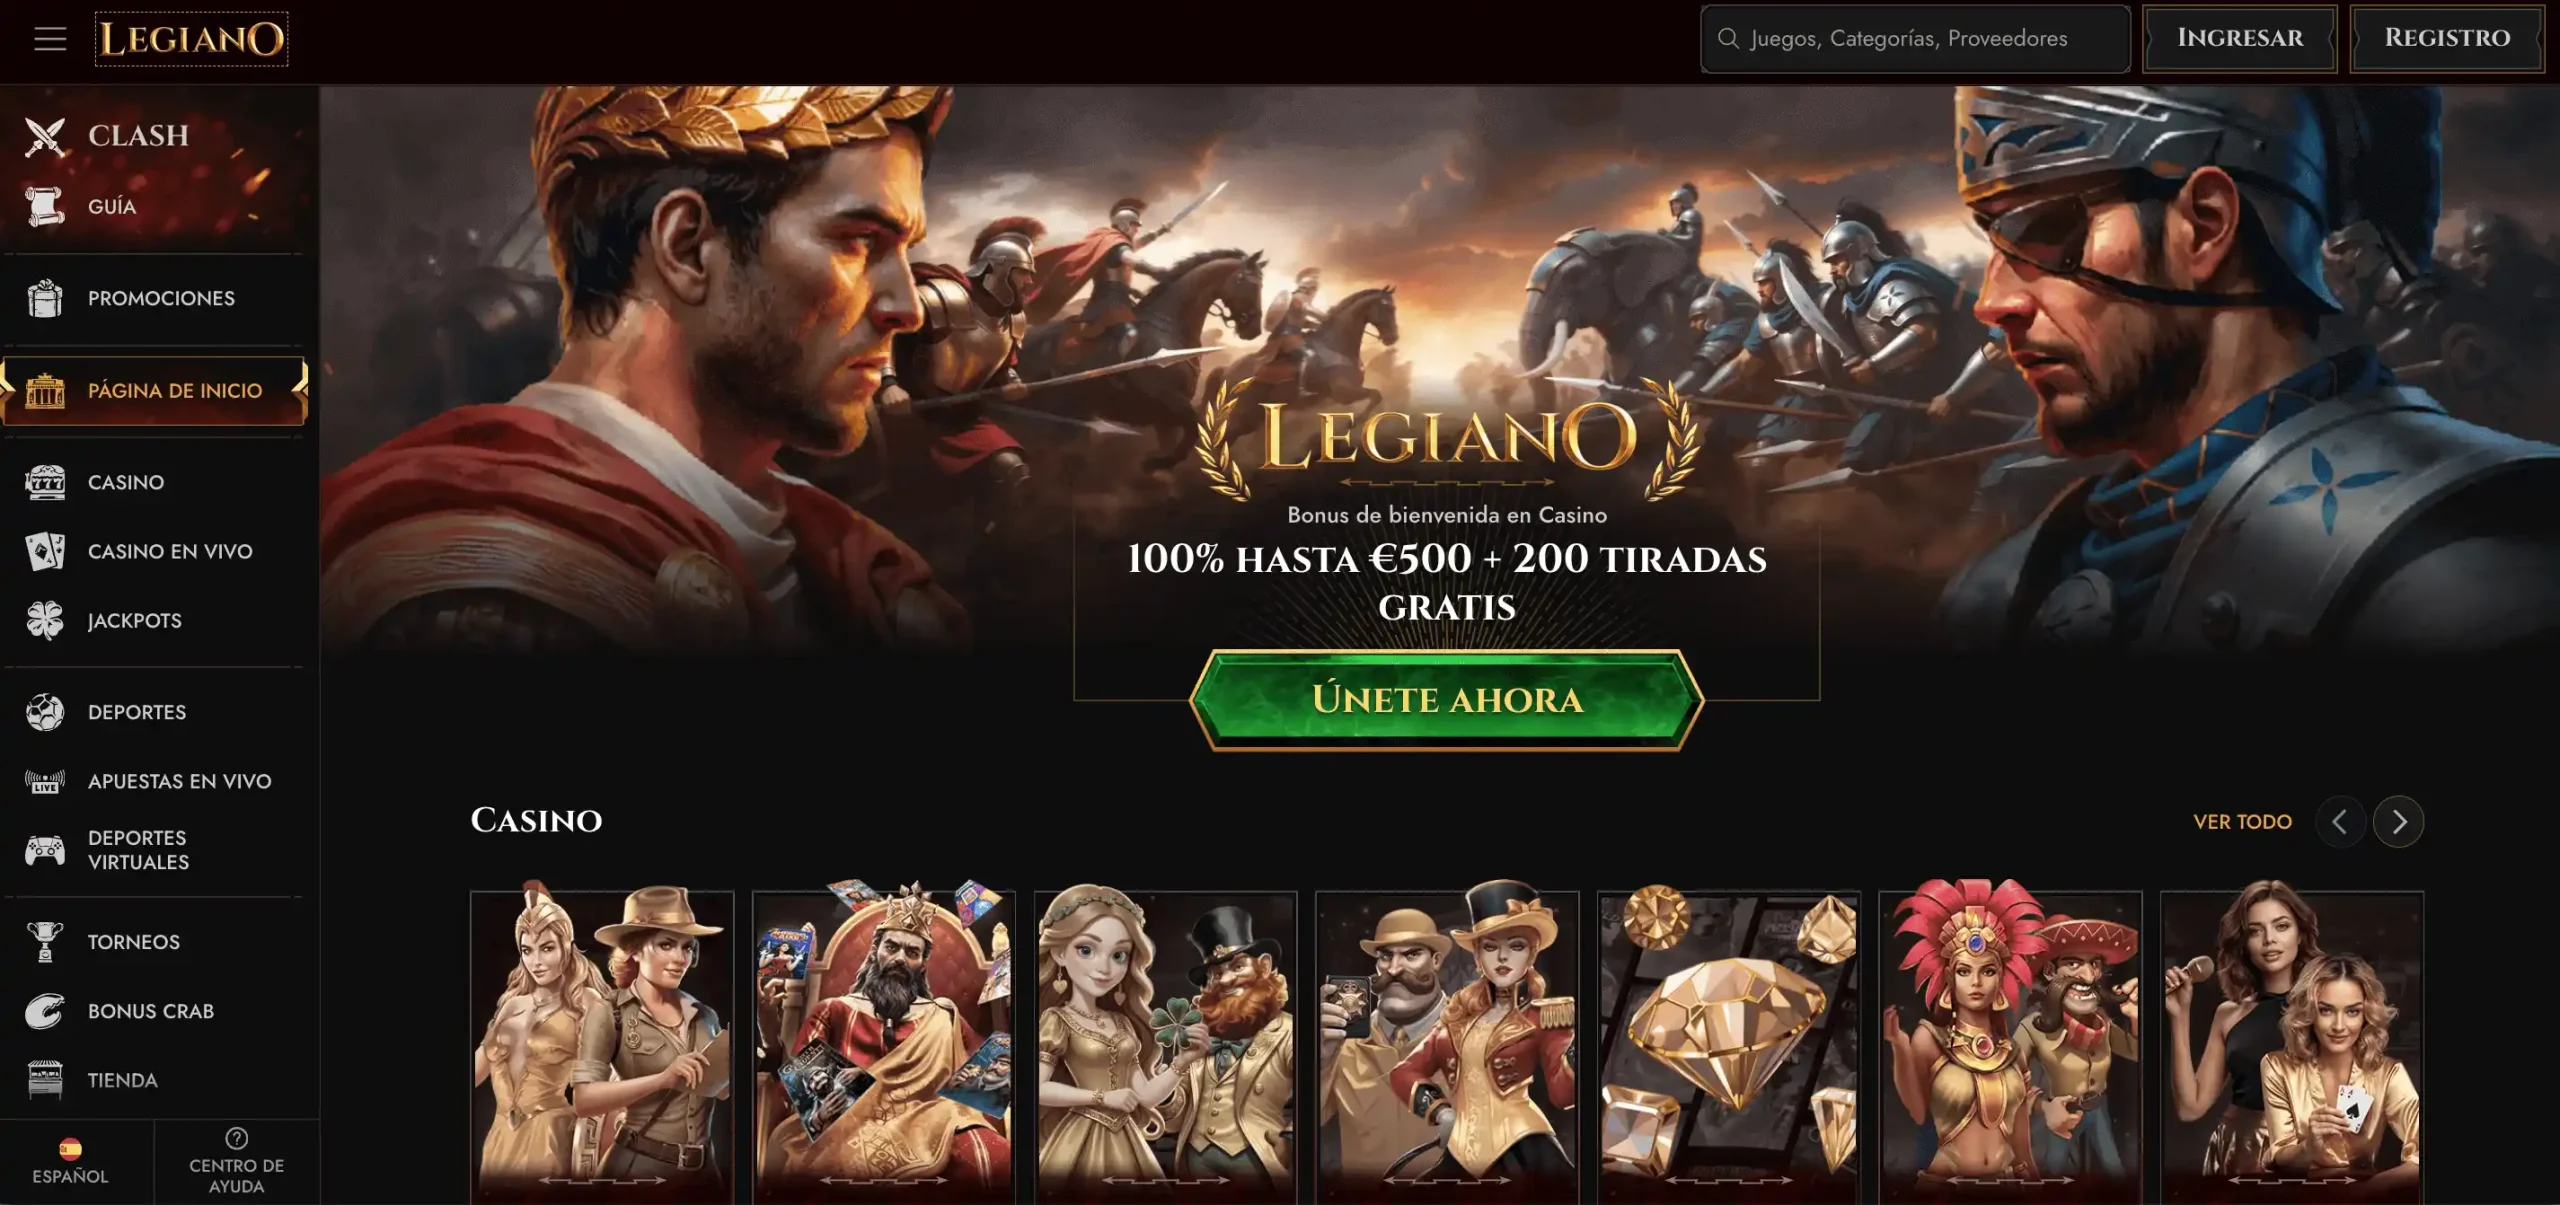Click the crossed swords Clash icon
The height and width of the screenshot is (1205, 2560).
[45, 136]
